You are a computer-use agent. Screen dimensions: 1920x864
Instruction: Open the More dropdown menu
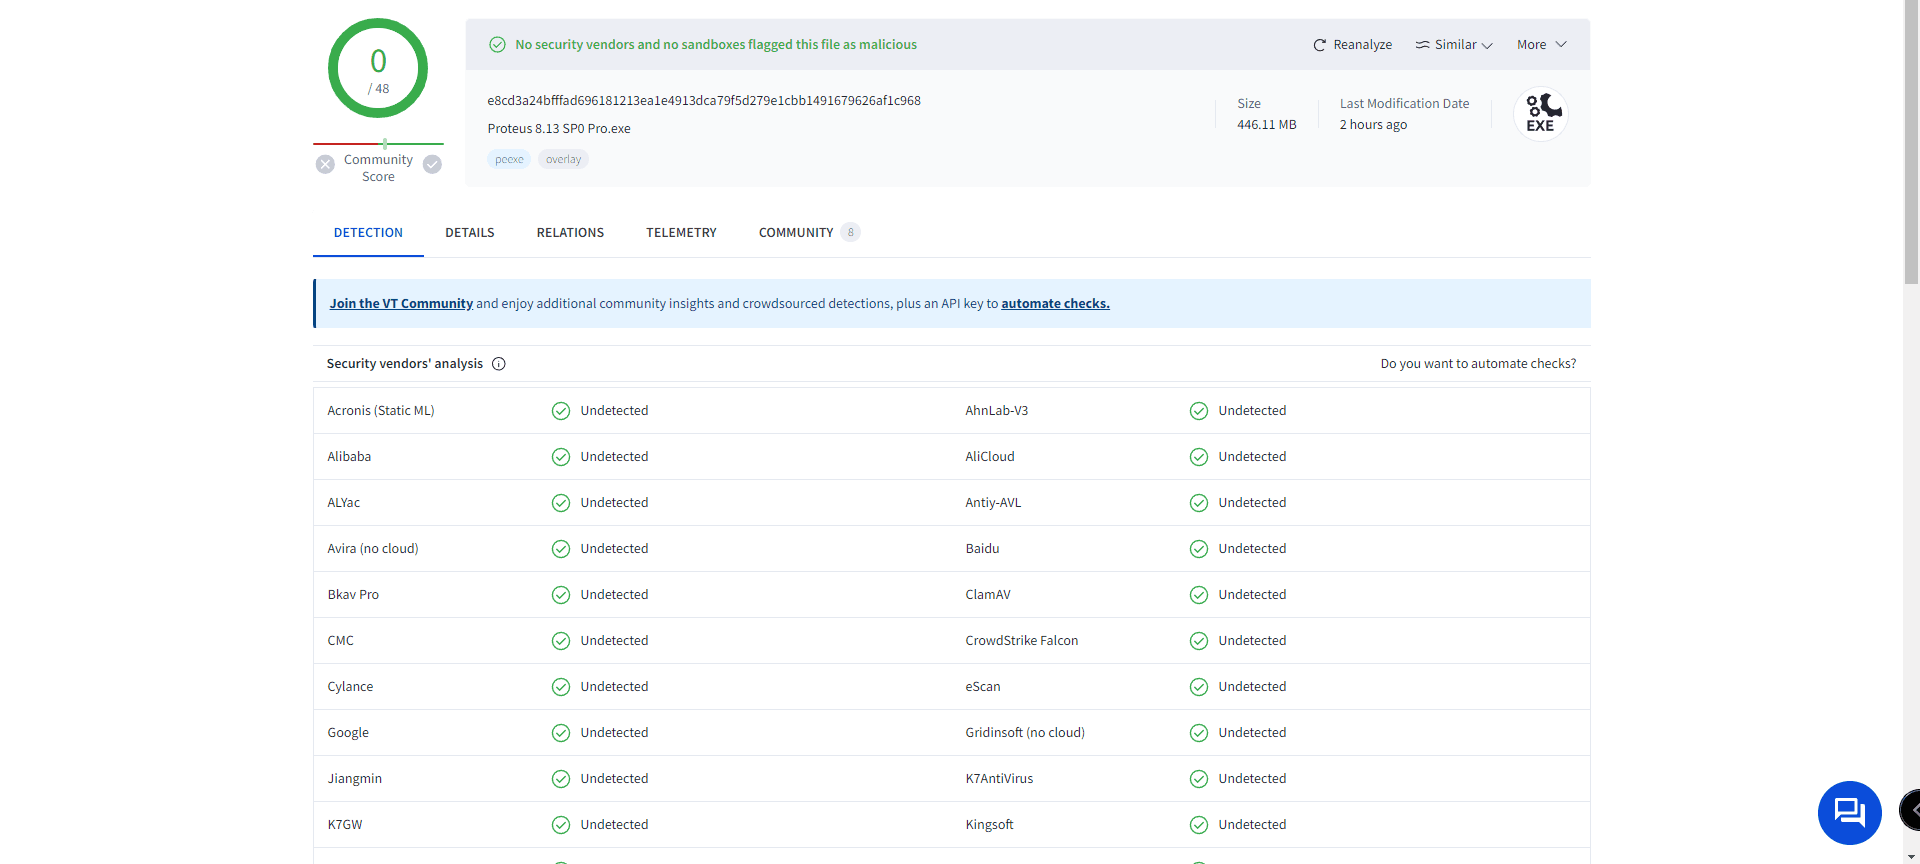(1541, 45)
